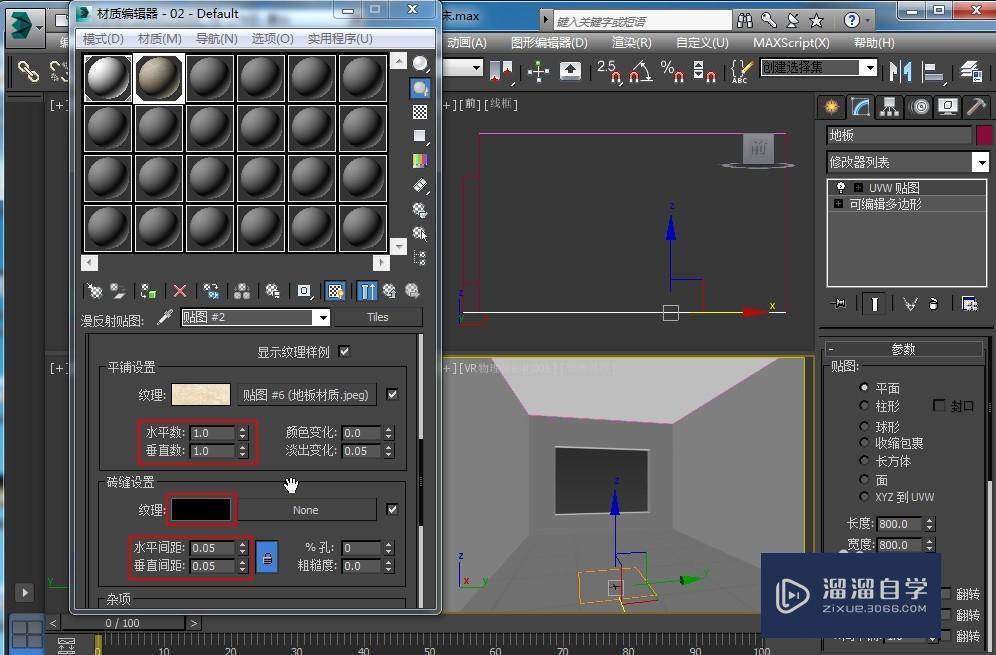996x655 pixels.
Task: Open the 修改器列表 dropdown
Action: click(980, 162)
